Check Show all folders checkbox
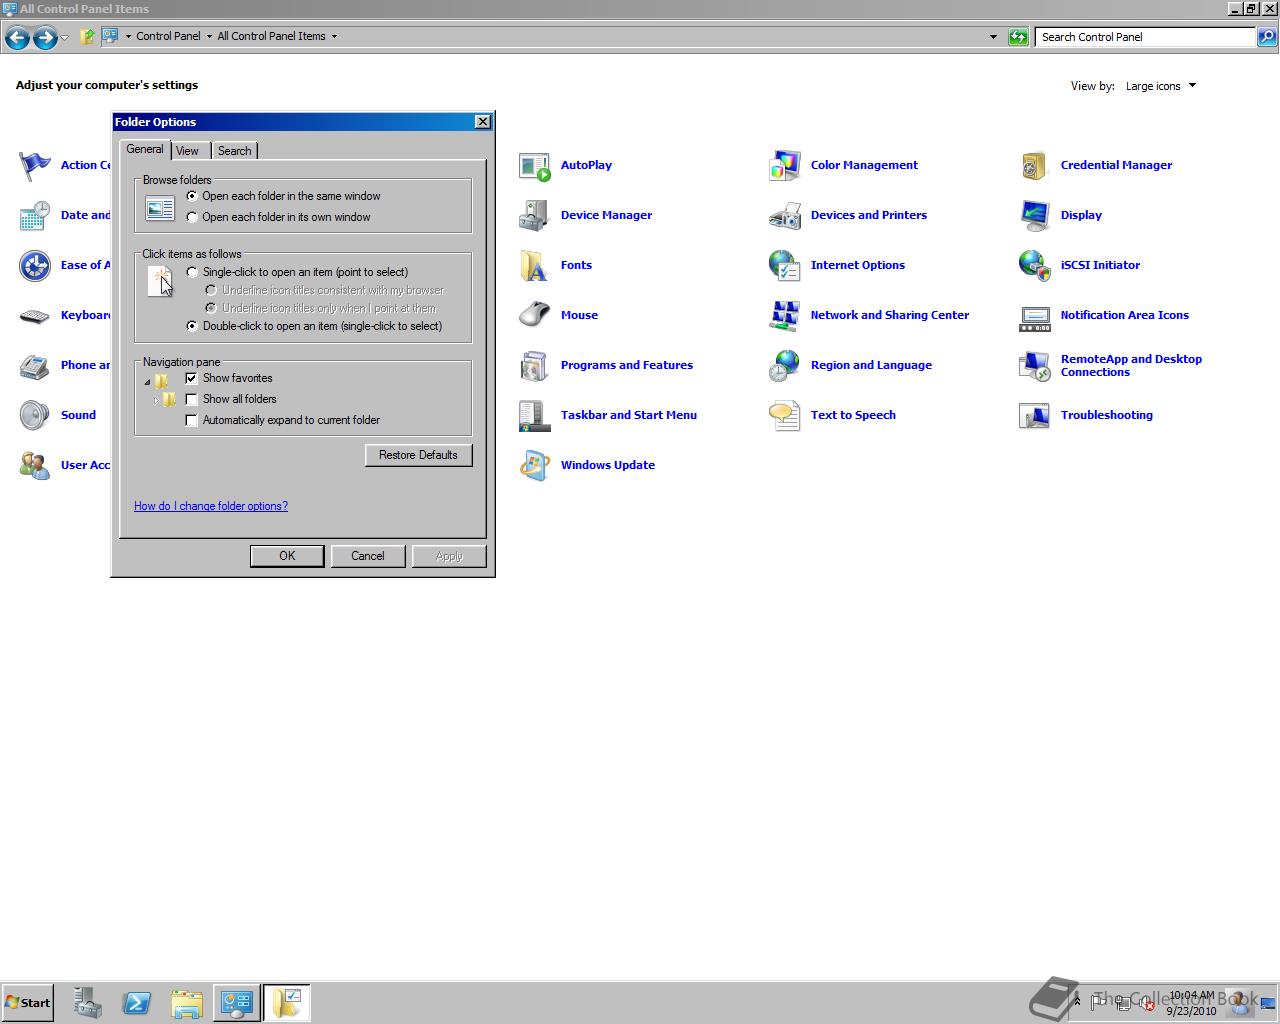 192,399
